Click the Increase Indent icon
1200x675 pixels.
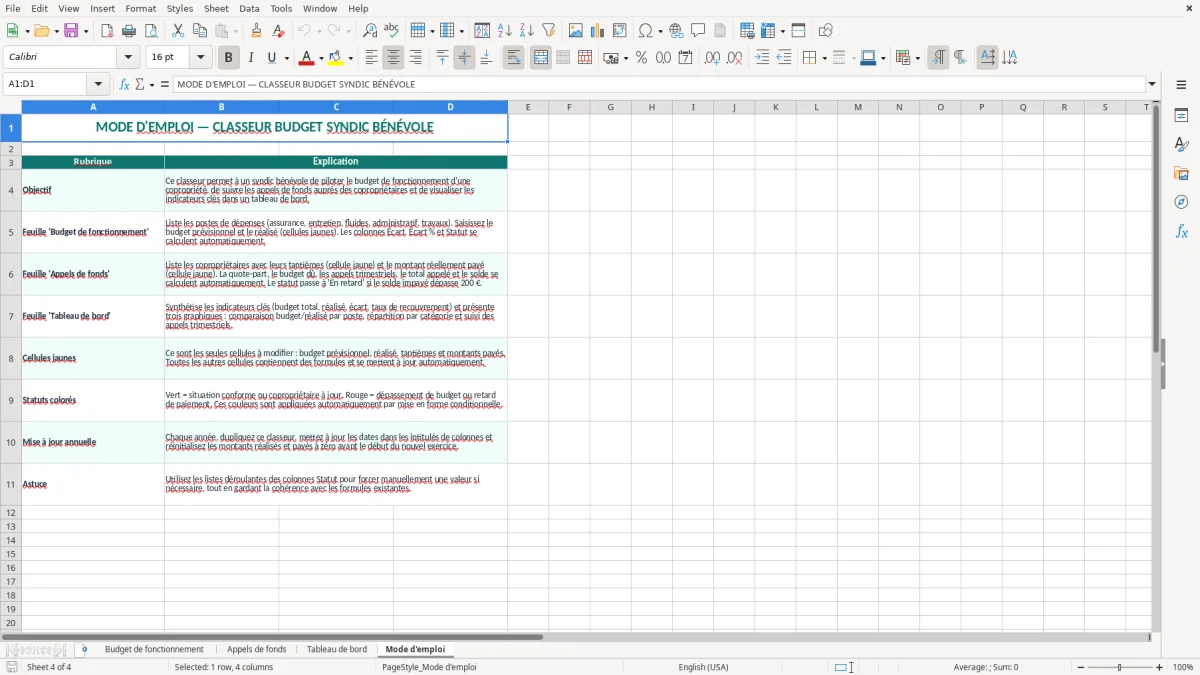(x=762, y=58)
